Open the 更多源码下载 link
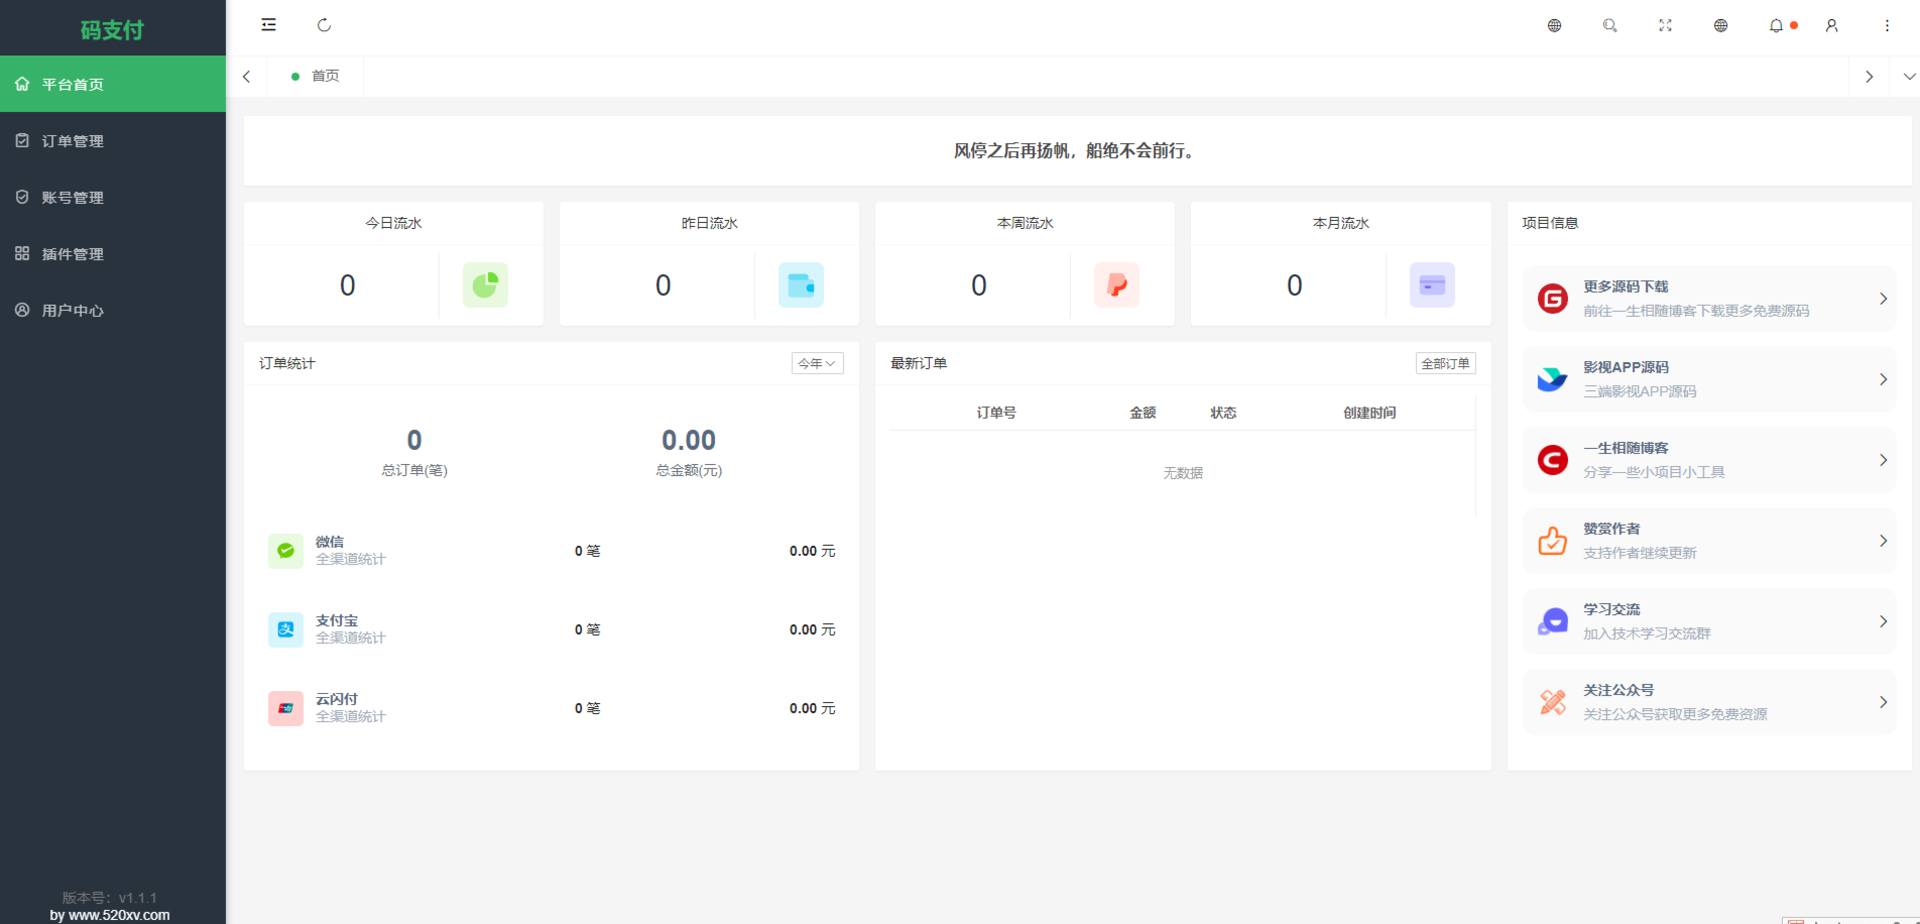Screen dimensions: 1920x924 click(1709, 298)
